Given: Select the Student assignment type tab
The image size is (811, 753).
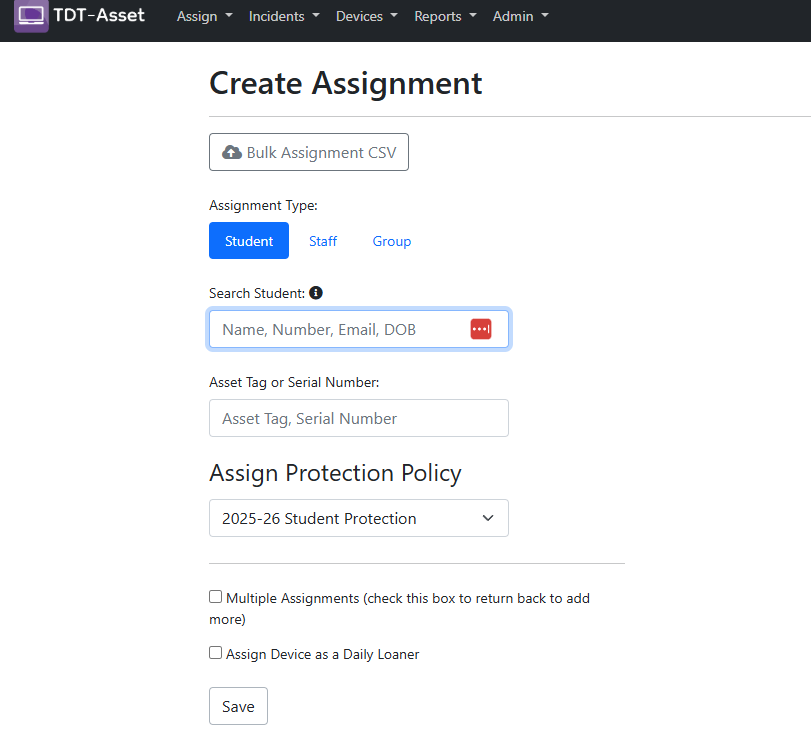Looking at the screenshot, I should coord(249,240).
